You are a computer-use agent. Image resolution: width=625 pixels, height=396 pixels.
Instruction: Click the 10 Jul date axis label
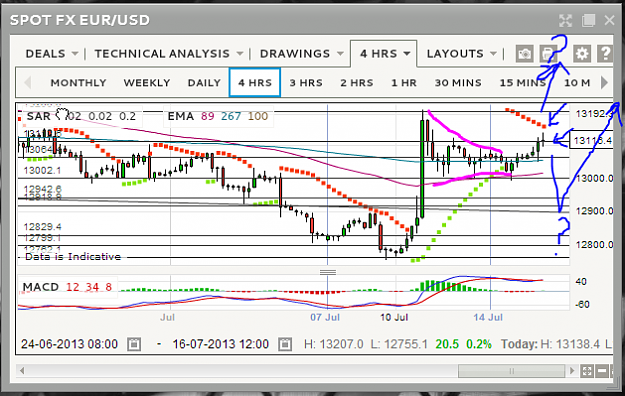pos(394,317)
